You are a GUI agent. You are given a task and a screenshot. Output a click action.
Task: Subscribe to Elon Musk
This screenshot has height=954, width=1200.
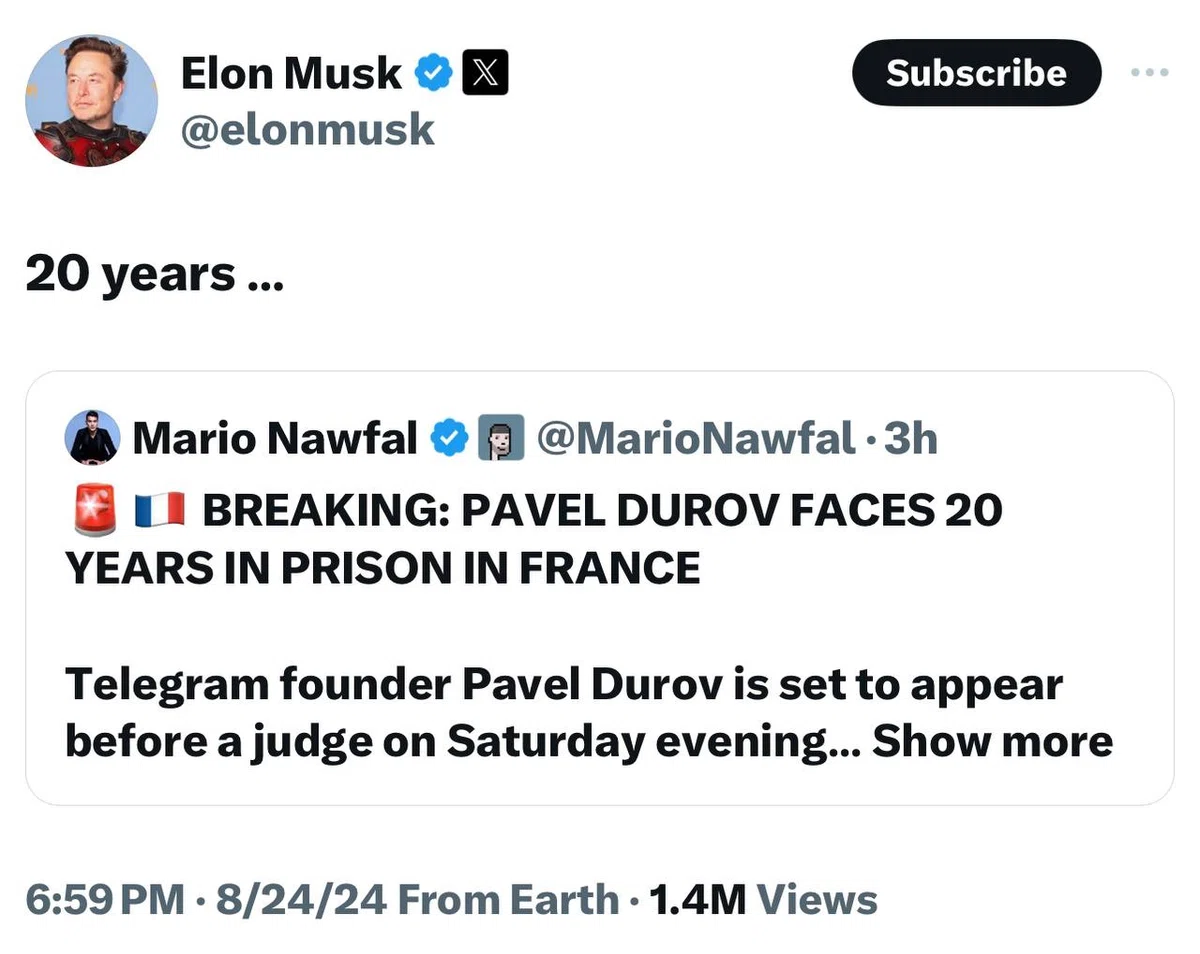976,73
